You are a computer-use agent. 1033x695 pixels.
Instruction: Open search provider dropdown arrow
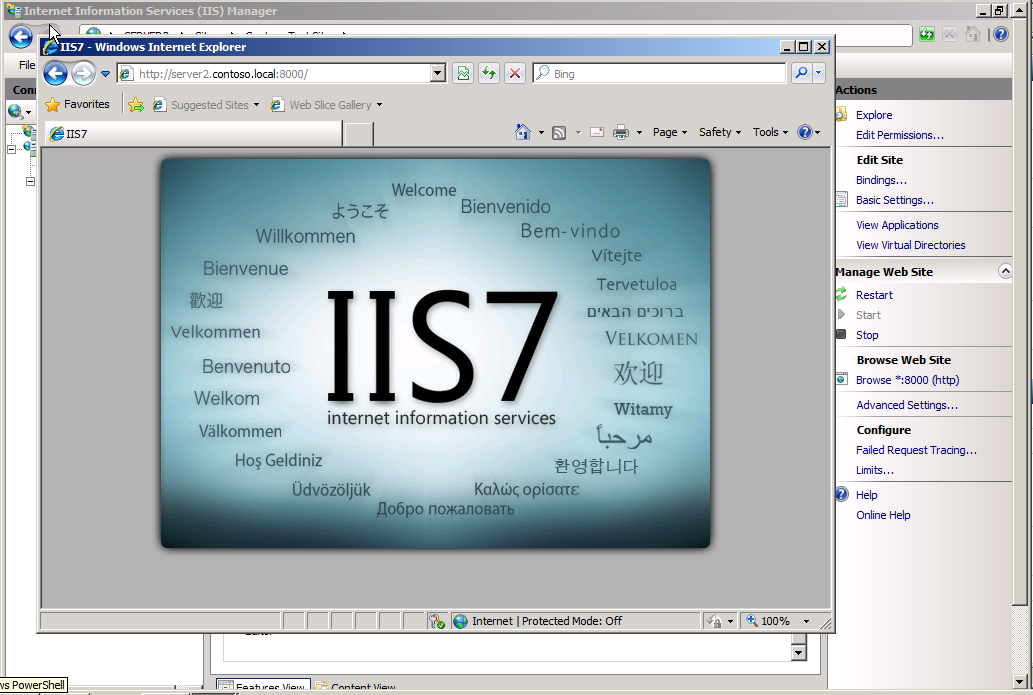tap(818, 74)
